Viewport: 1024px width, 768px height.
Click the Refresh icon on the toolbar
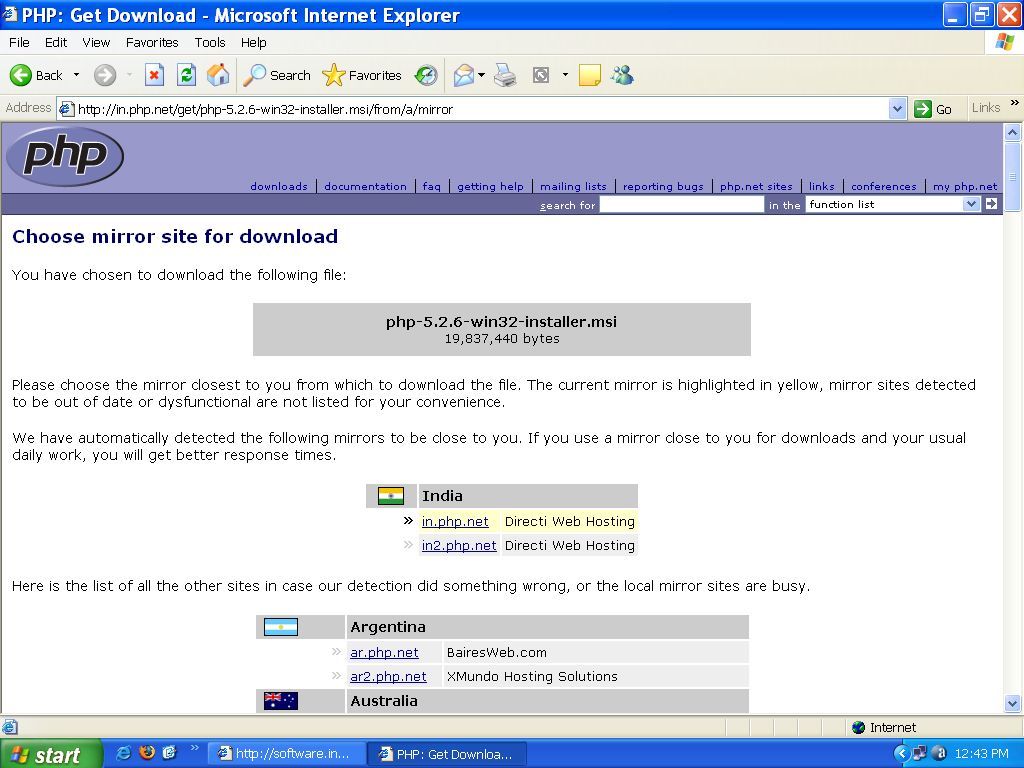186,75
